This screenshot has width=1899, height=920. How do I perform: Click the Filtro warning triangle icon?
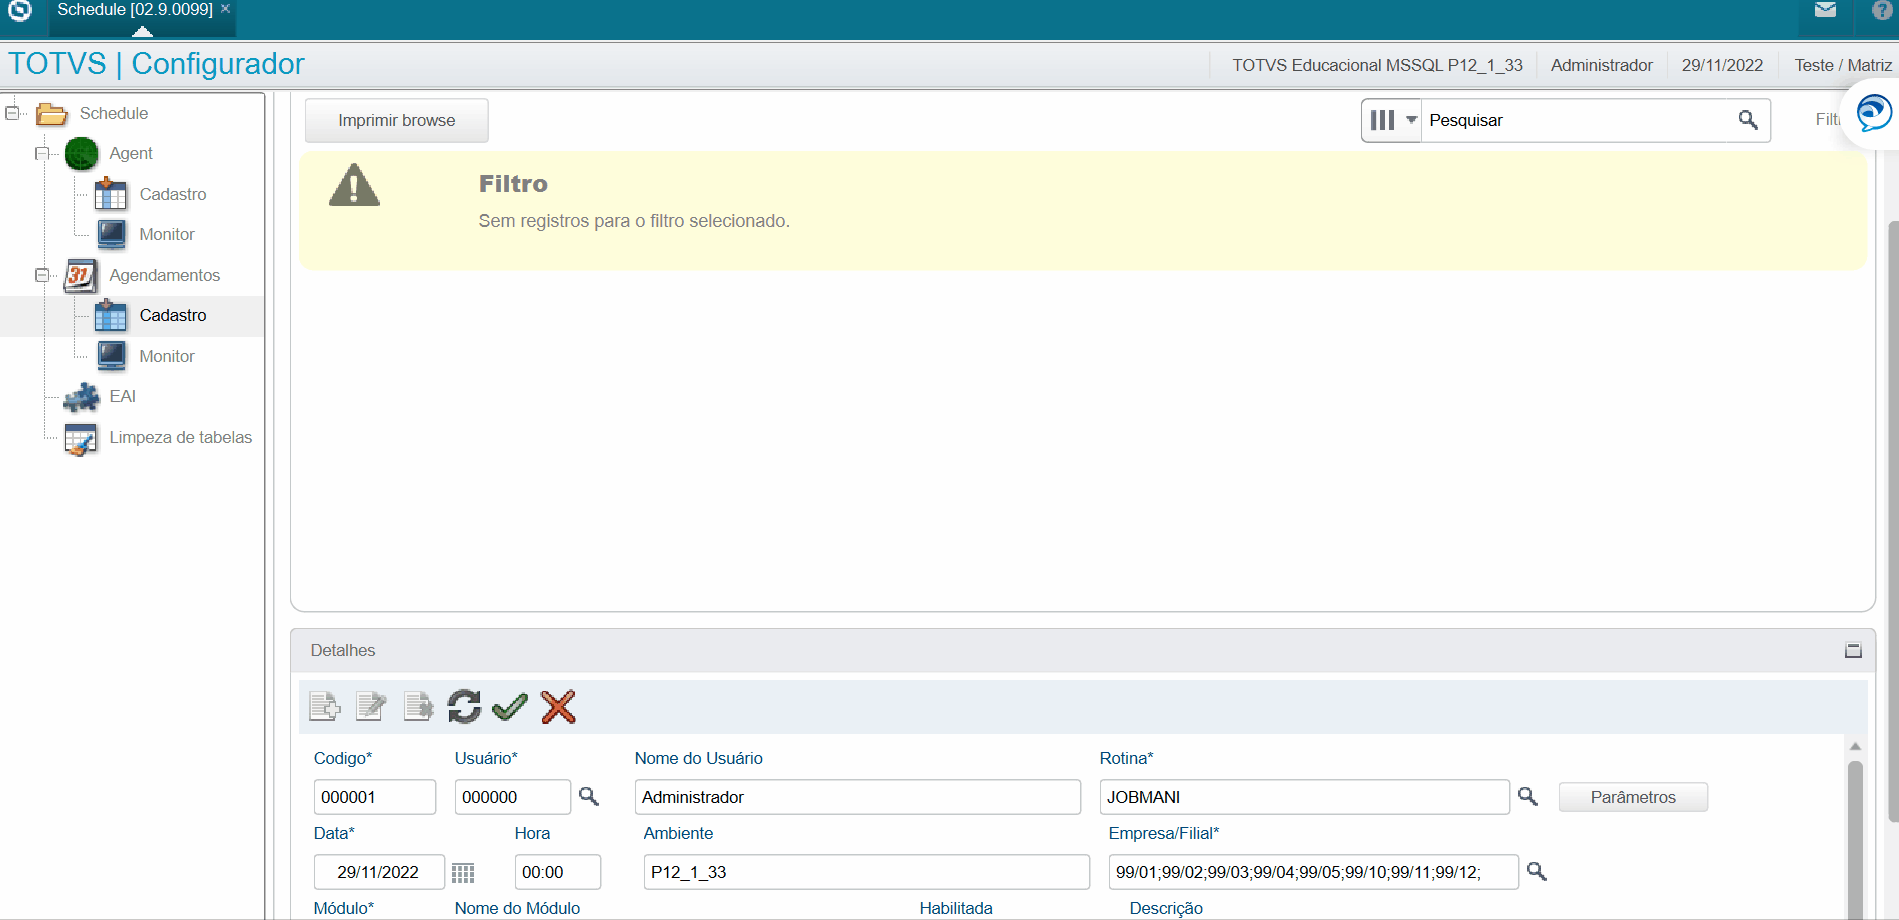click(354, 185)
